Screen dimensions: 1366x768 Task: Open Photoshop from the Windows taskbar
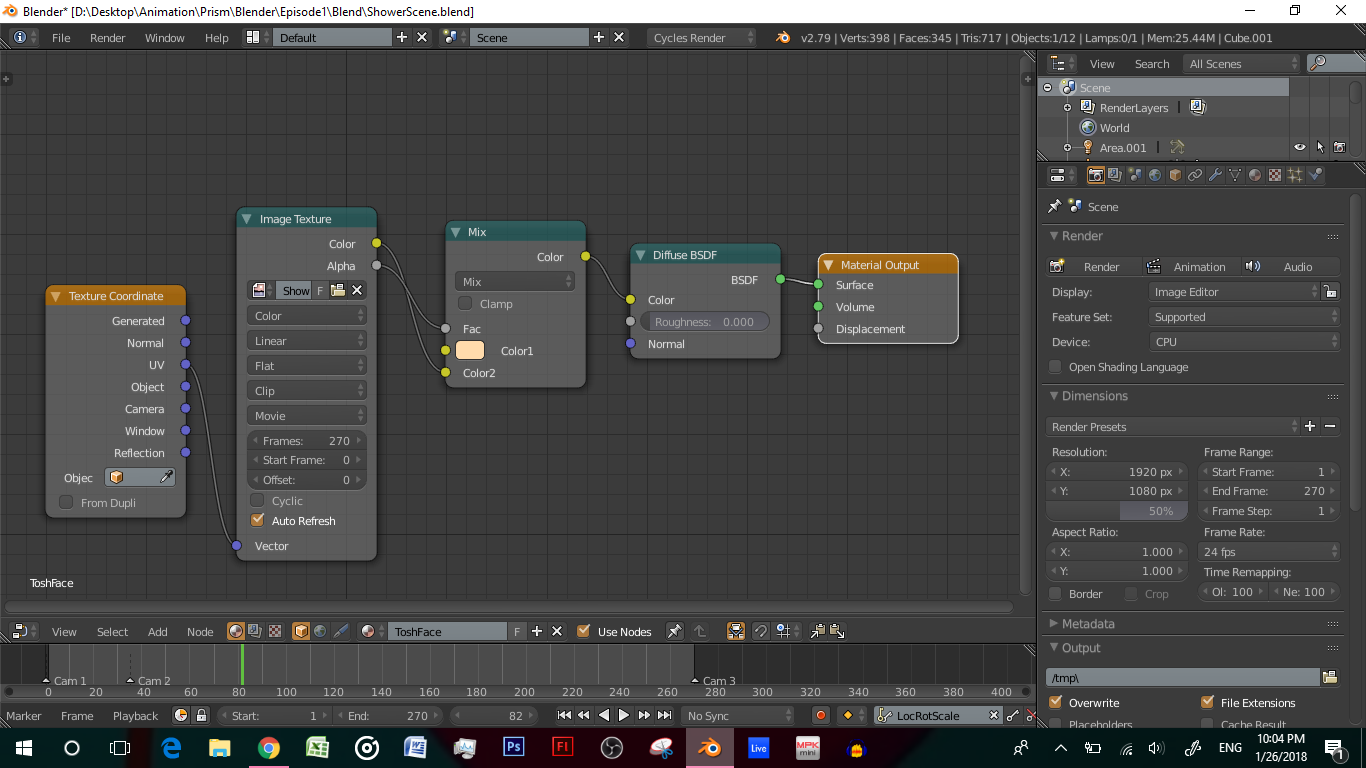click(x=514, y=747)
